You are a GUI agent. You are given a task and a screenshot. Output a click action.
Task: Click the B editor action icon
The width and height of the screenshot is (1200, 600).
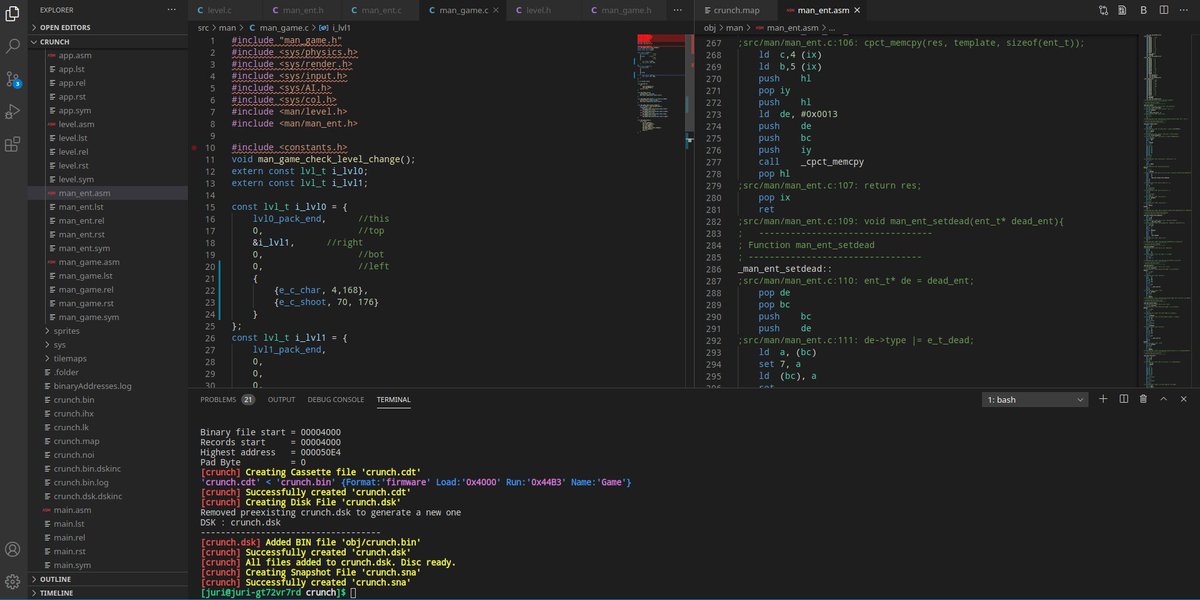click(1143, 10)
